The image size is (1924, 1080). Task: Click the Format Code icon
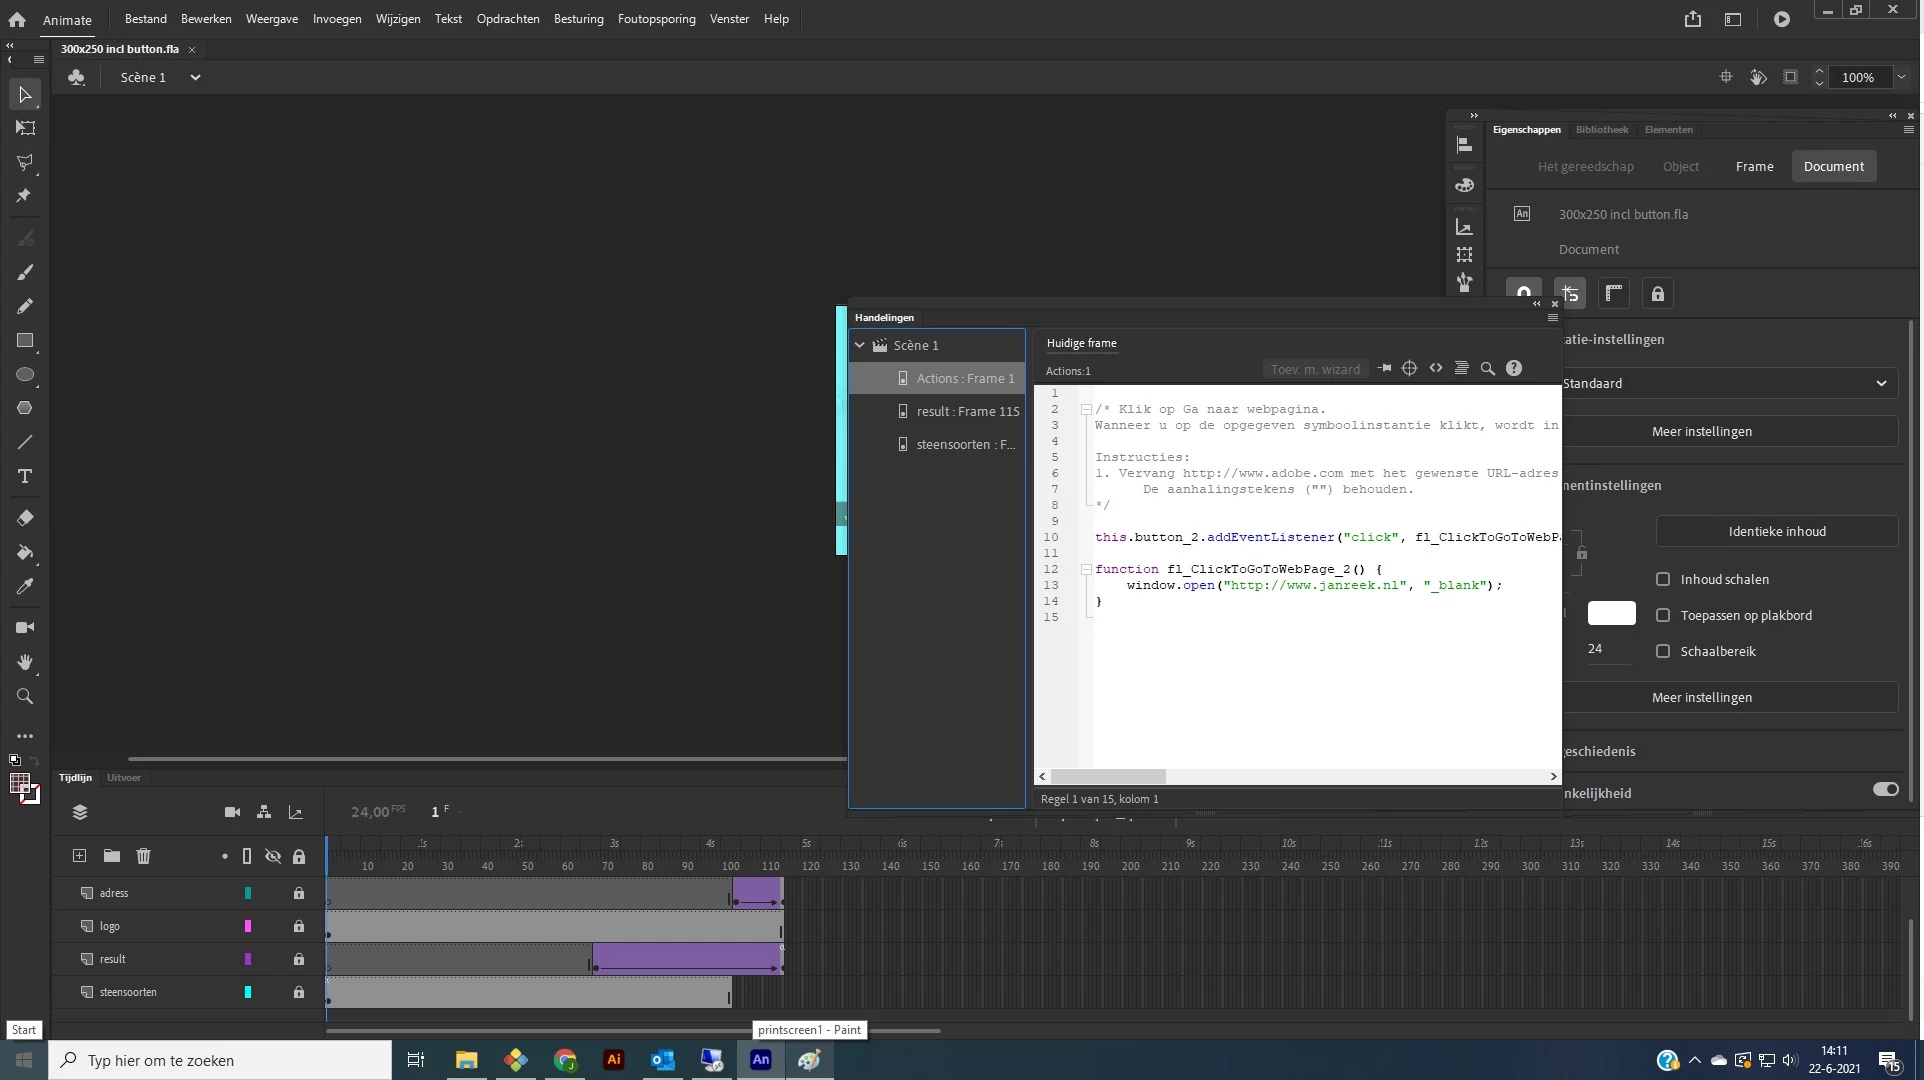pyautogui.click(x=1461, y=369)
